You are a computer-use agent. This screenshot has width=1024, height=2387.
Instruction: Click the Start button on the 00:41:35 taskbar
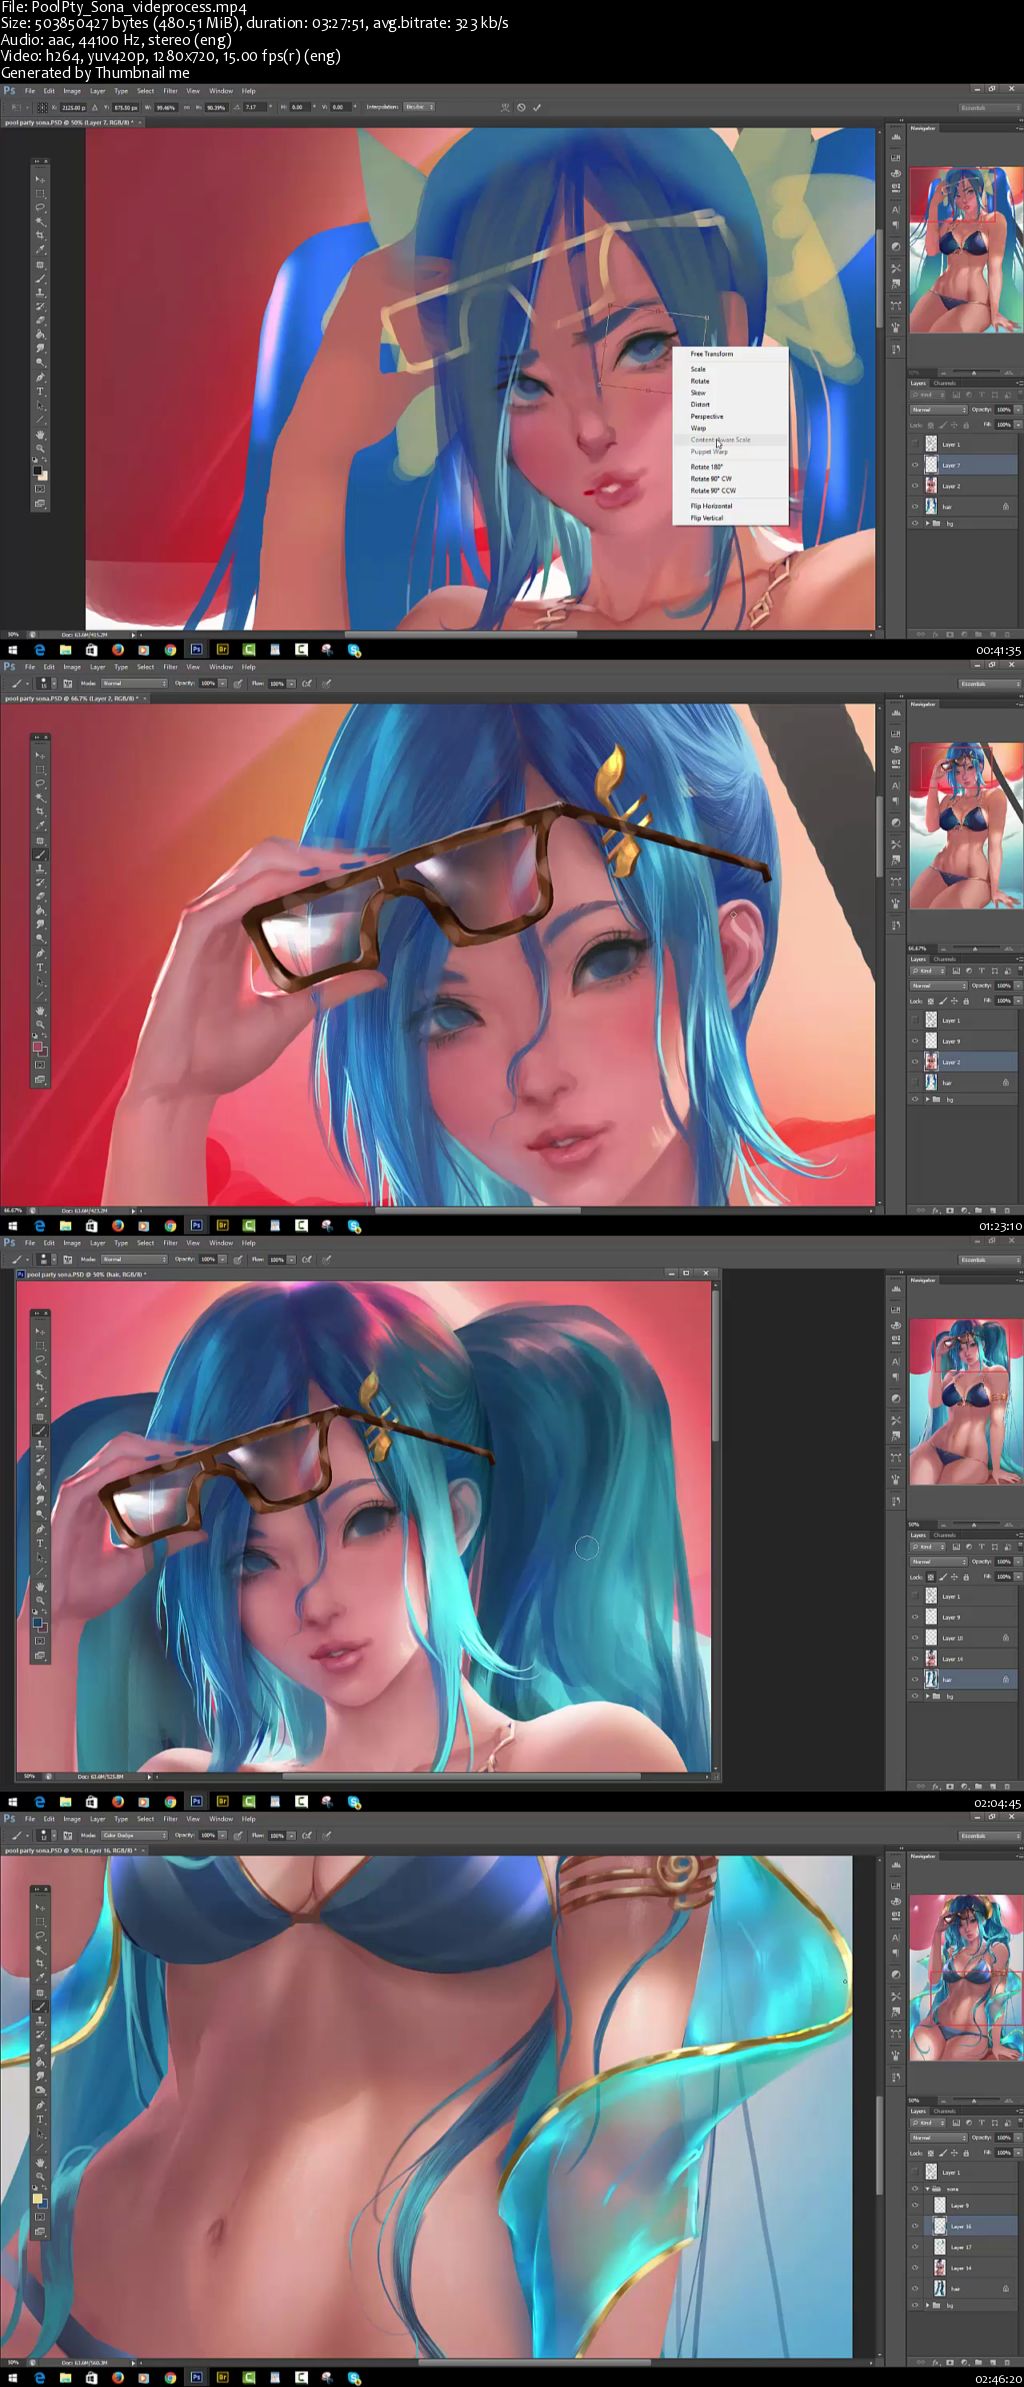pos(13,650)
